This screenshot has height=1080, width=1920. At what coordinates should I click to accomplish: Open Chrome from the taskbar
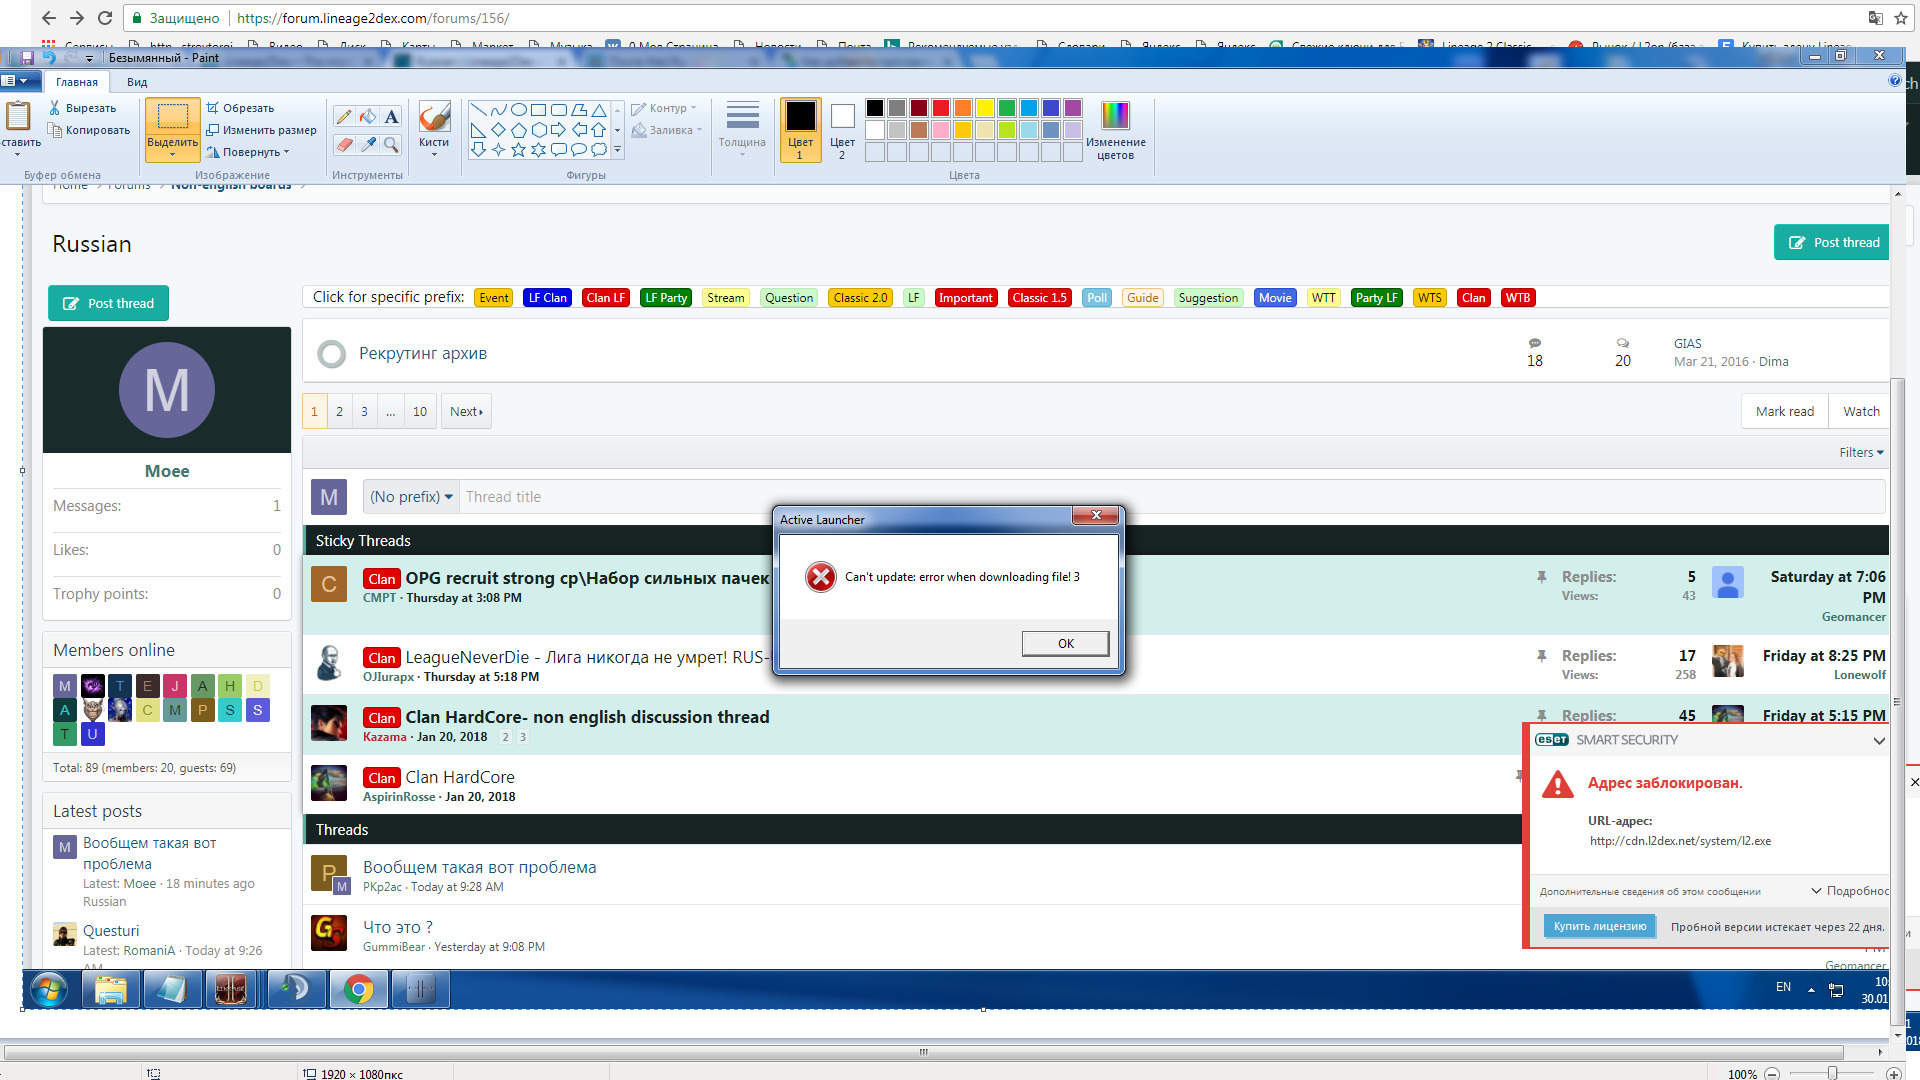358,990
